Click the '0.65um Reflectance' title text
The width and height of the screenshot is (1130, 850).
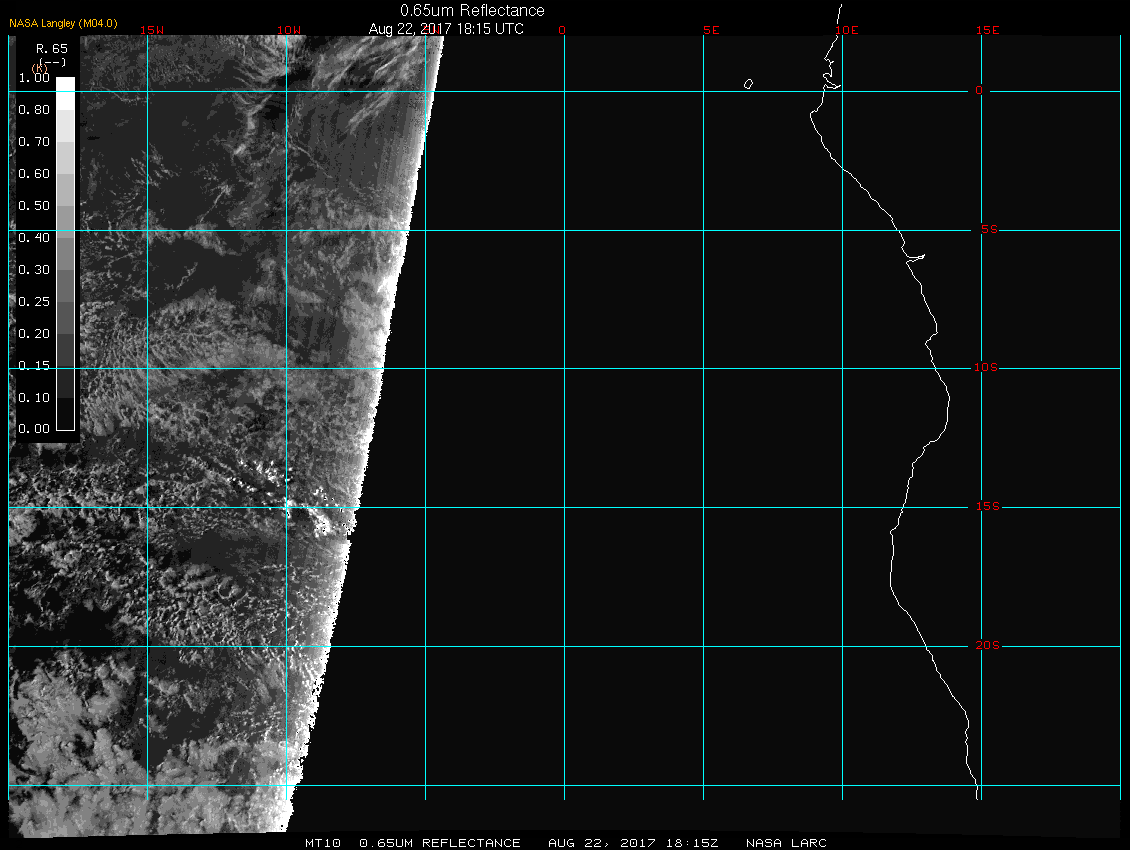coord(472,10)
